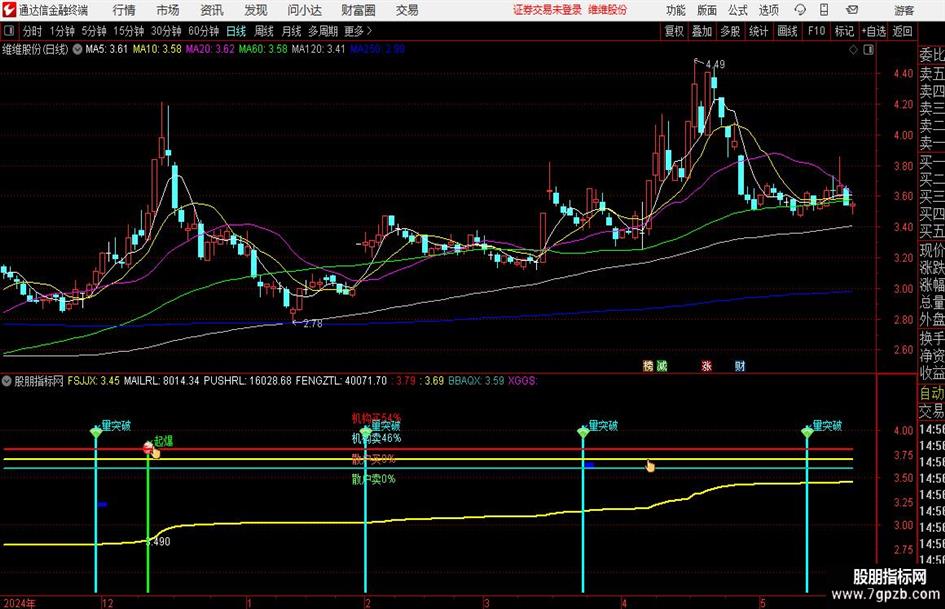
Task: Click the 画线 drawing button
Action: [787, 31]
